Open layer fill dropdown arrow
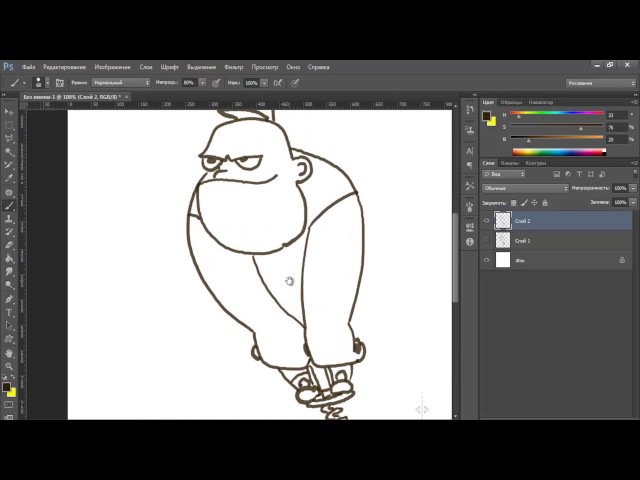The width and height of the screenshot is (640, 480). tap(633, 202)
